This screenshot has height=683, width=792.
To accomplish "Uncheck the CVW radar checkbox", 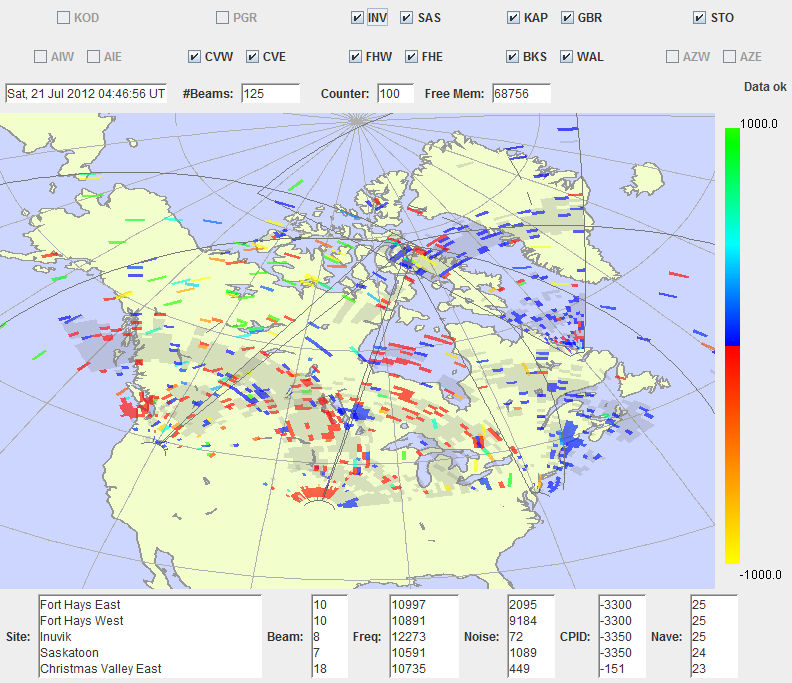I will (194, 57).
